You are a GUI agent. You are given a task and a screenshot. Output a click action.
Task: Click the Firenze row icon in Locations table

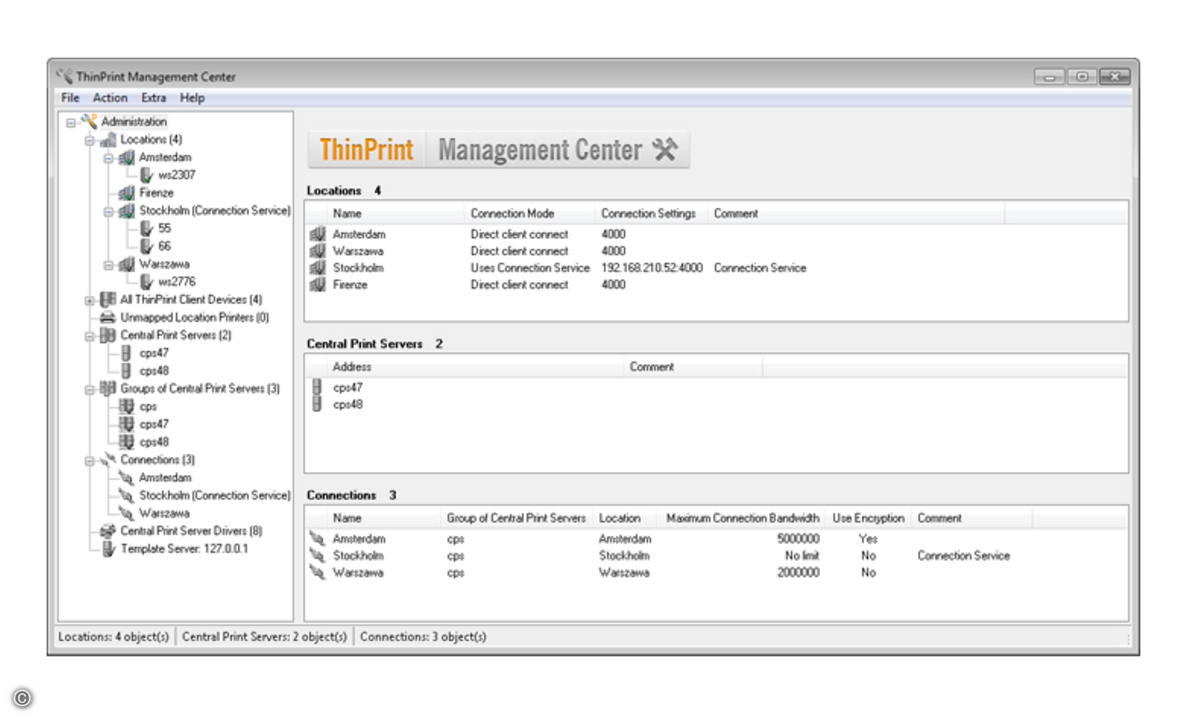coord(317,285)
